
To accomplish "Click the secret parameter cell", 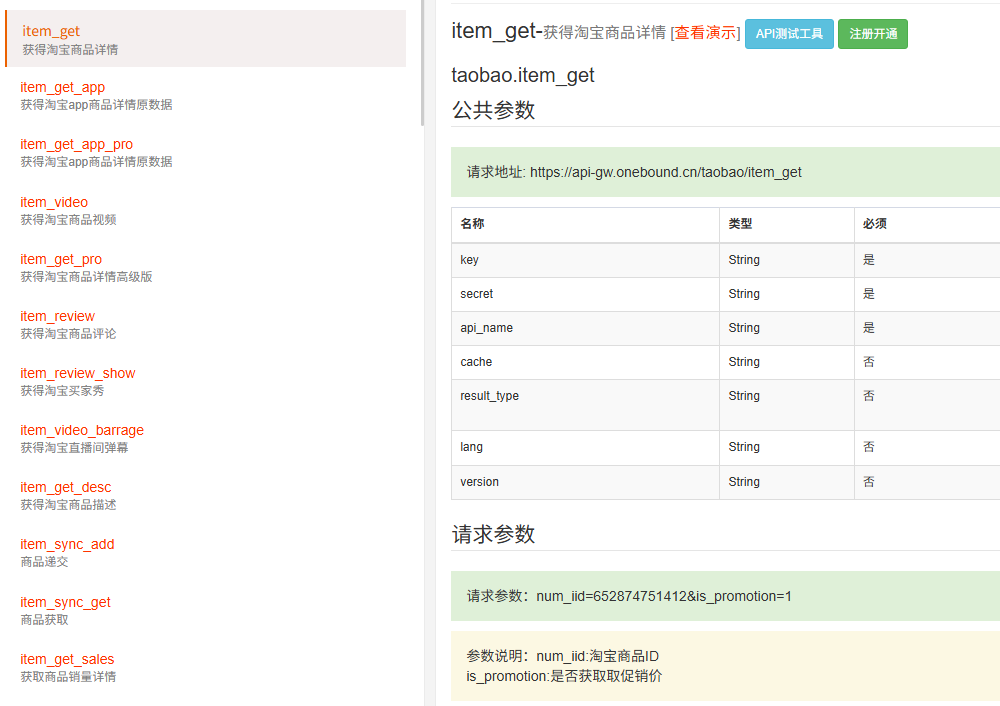I will pos(585,294).
